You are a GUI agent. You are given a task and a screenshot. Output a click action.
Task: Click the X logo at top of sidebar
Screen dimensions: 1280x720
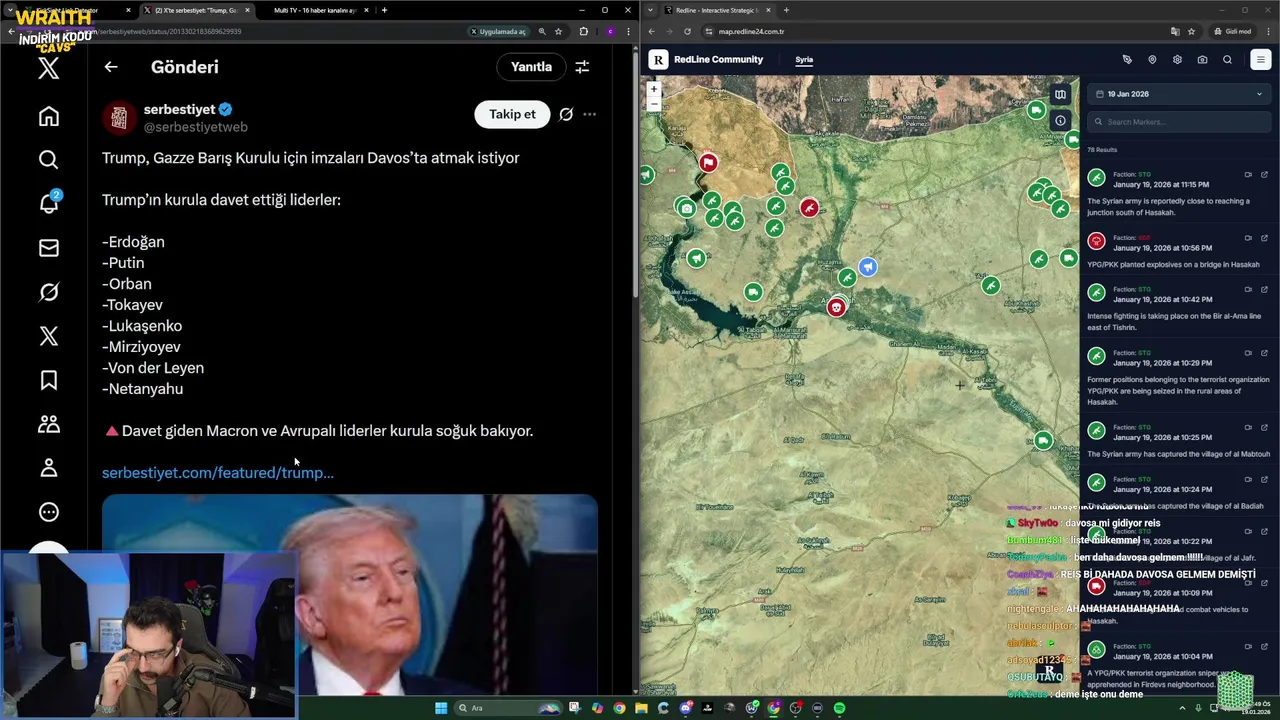(x=48, y=68)
